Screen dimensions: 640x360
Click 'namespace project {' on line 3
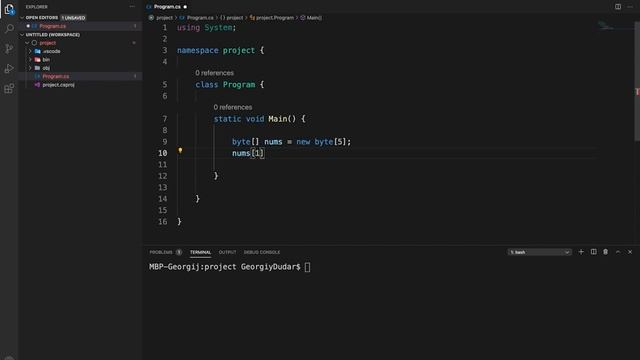[220, 51]
